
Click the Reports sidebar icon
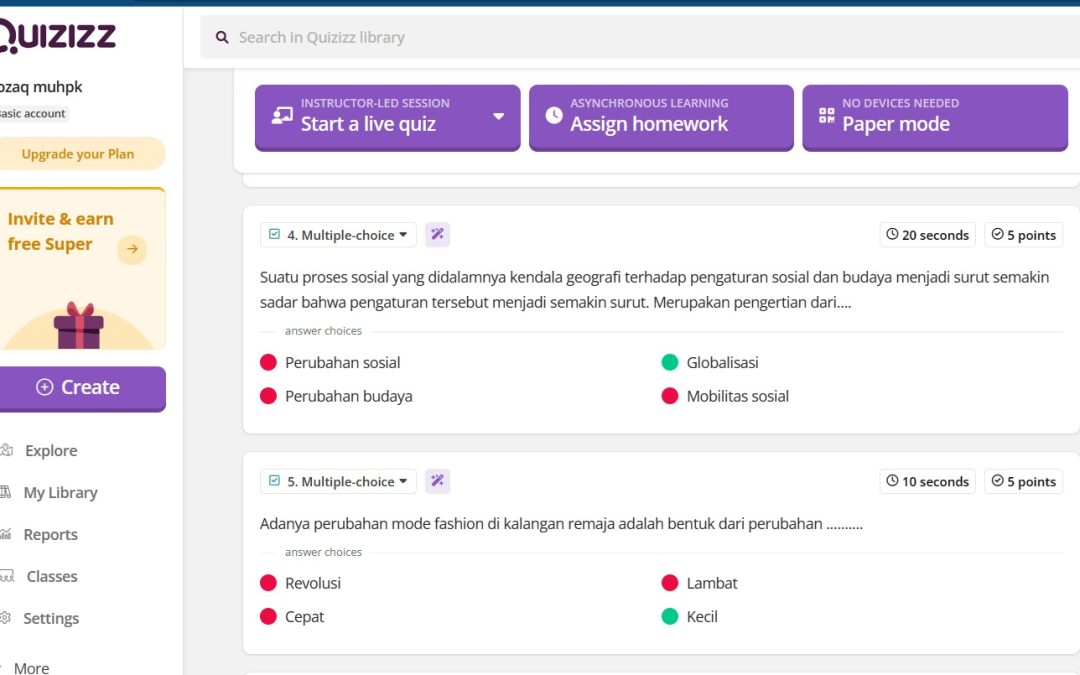click(x=6, y=534)
